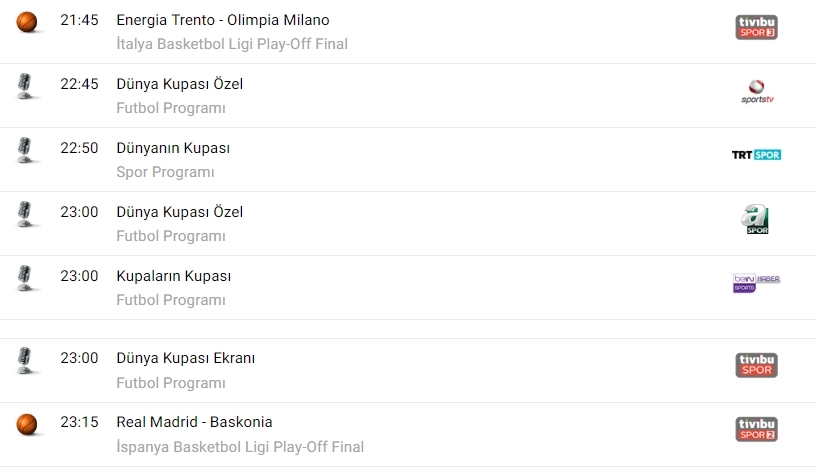816x467 pixels.
Task: Click the 21:45 start time
Action: (x=79, y=20)
